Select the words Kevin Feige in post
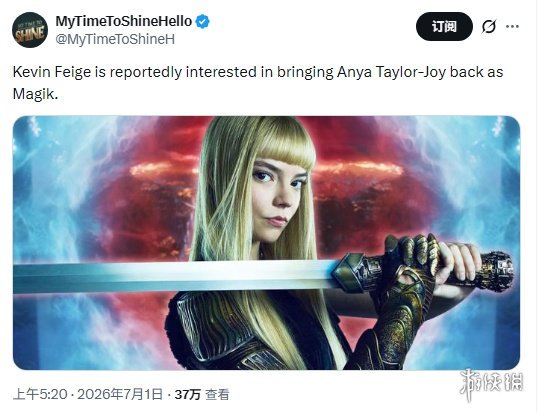538x412 pixels. pyautogui.click(x=52, y=72)
